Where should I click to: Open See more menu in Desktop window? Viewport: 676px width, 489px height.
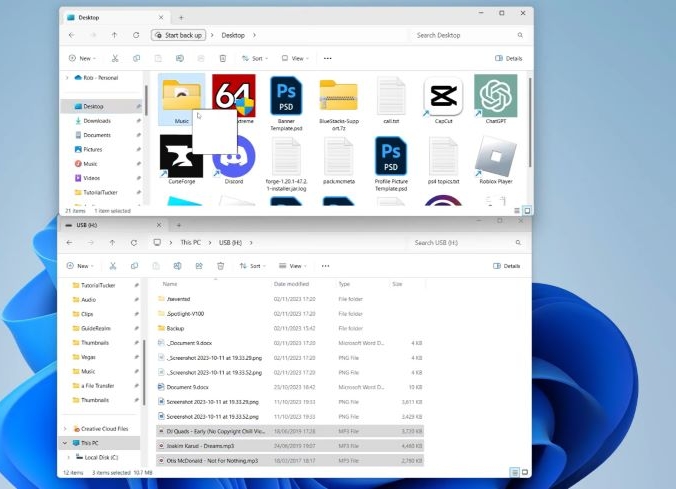click(328, 58)
